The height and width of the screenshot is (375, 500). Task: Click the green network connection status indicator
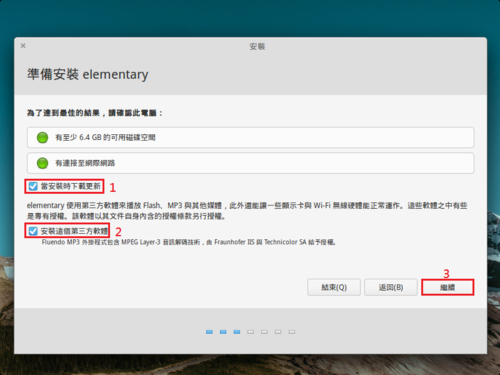tap(42, 163)
